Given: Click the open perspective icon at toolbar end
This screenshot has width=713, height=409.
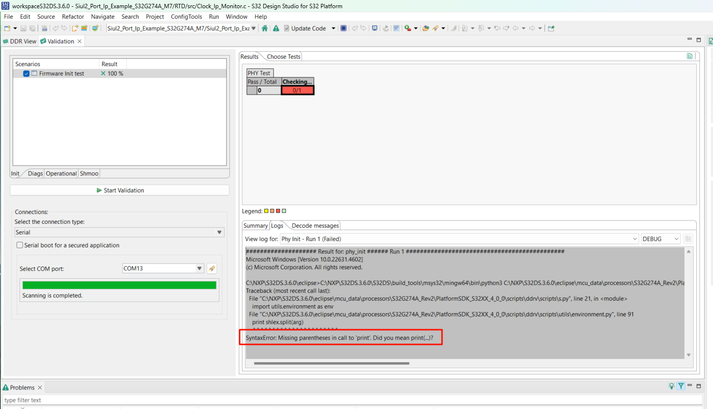Looking at the screenshot, I should (x=551, y=28).
